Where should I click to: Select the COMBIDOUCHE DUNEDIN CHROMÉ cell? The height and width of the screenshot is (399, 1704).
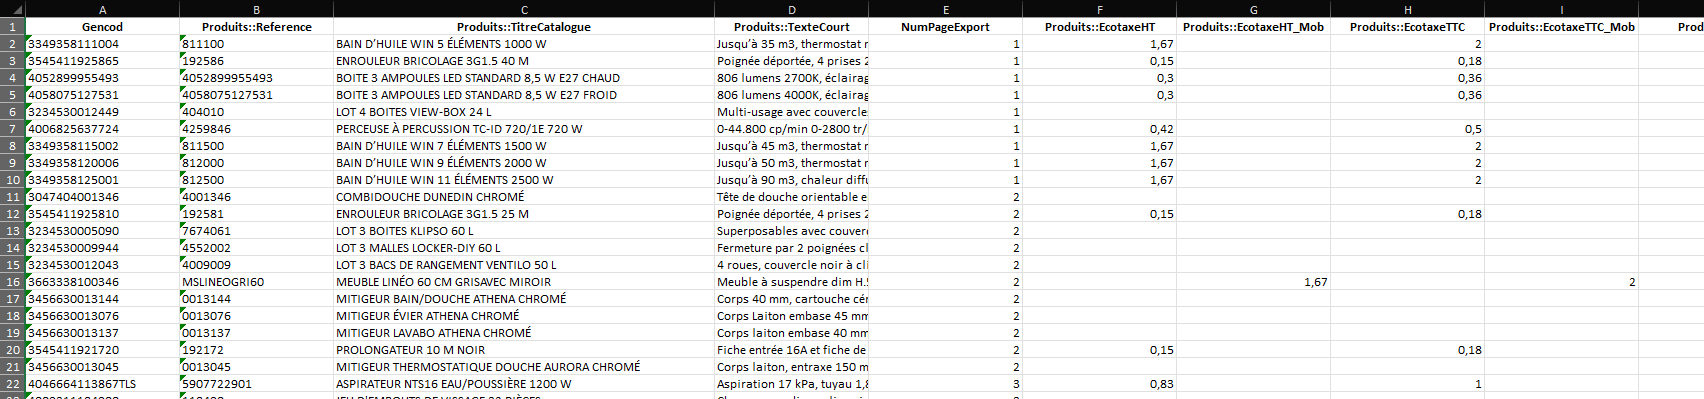pos(524,197)
